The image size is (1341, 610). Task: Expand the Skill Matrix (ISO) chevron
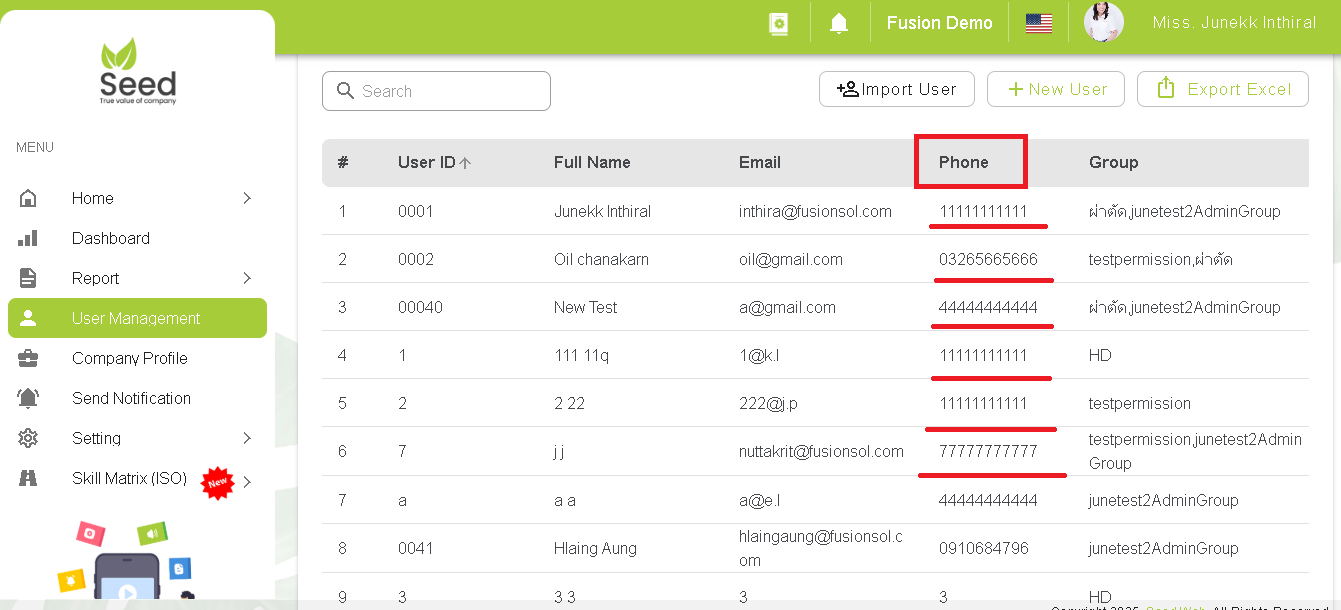click(247, 482)
